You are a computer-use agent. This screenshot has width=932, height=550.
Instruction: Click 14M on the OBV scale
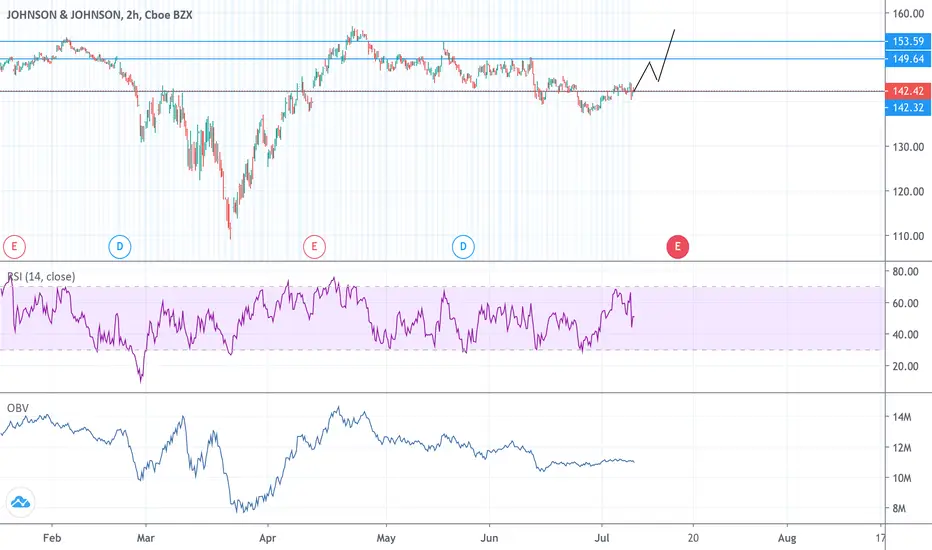point(902,417)
